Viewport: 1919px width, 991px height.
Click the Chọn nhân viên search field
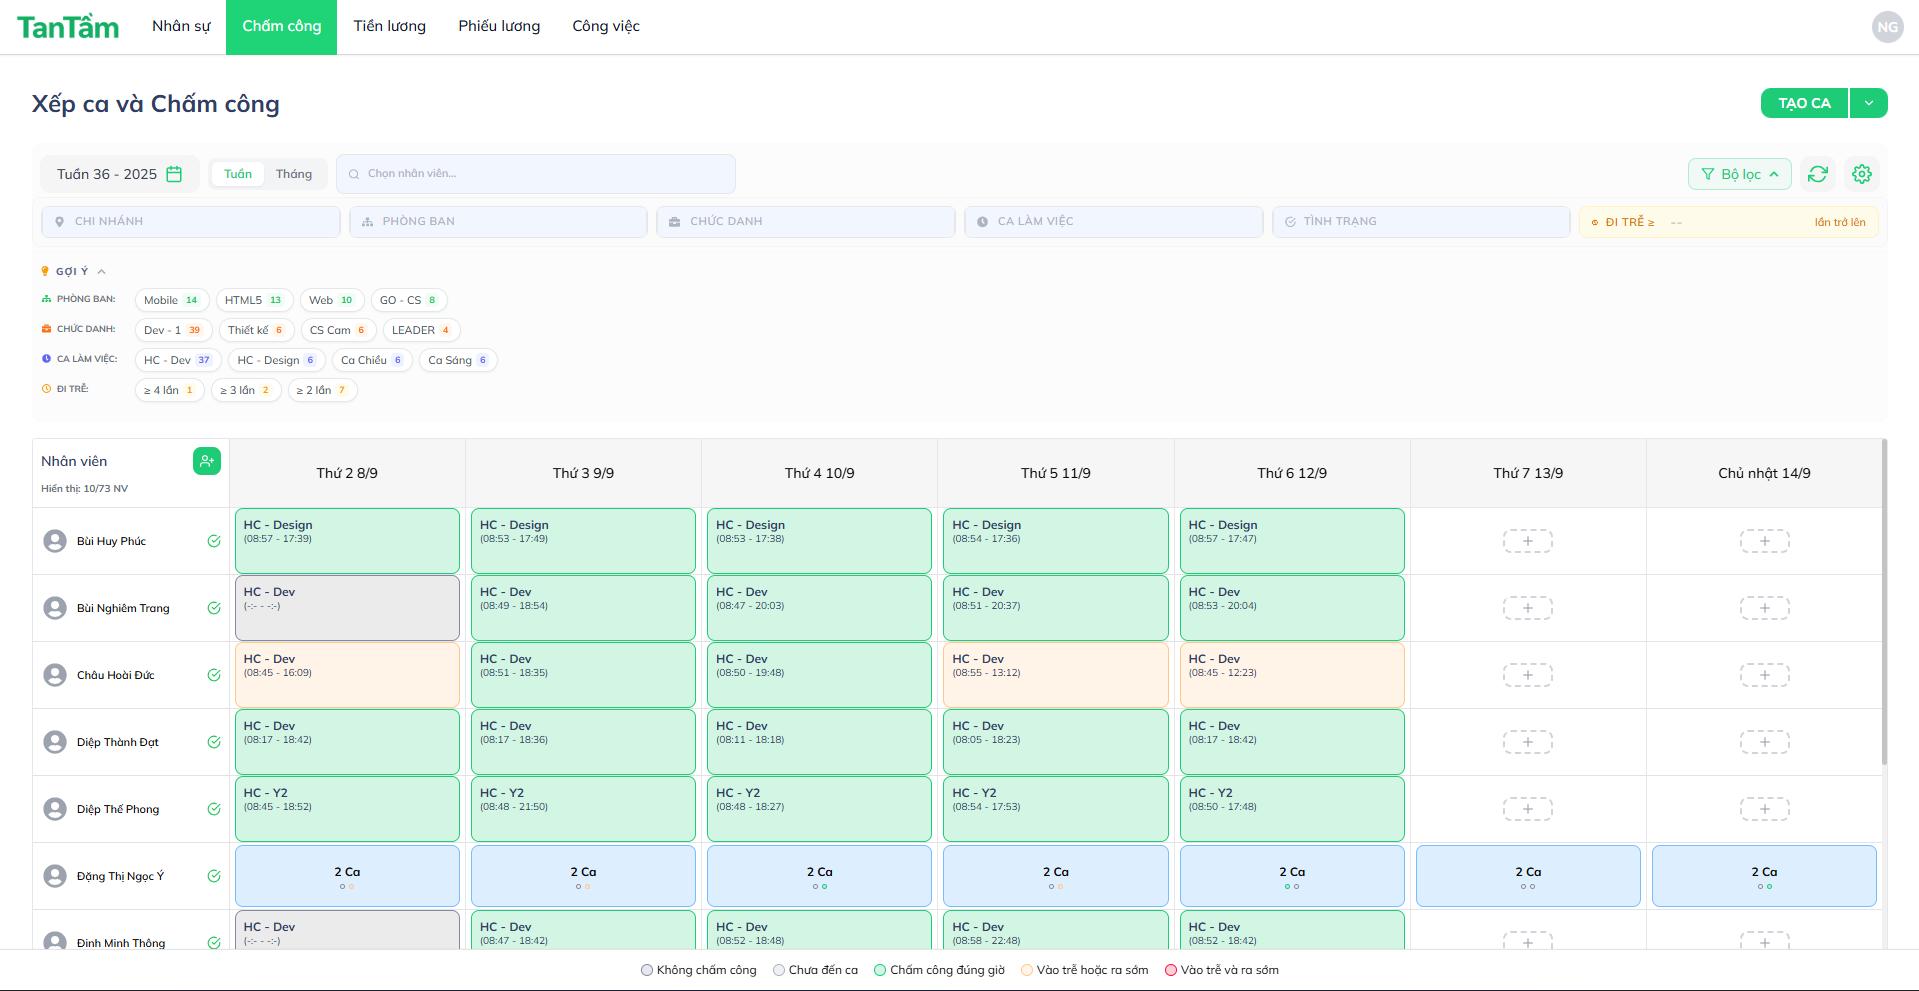[x=536, y=174]
